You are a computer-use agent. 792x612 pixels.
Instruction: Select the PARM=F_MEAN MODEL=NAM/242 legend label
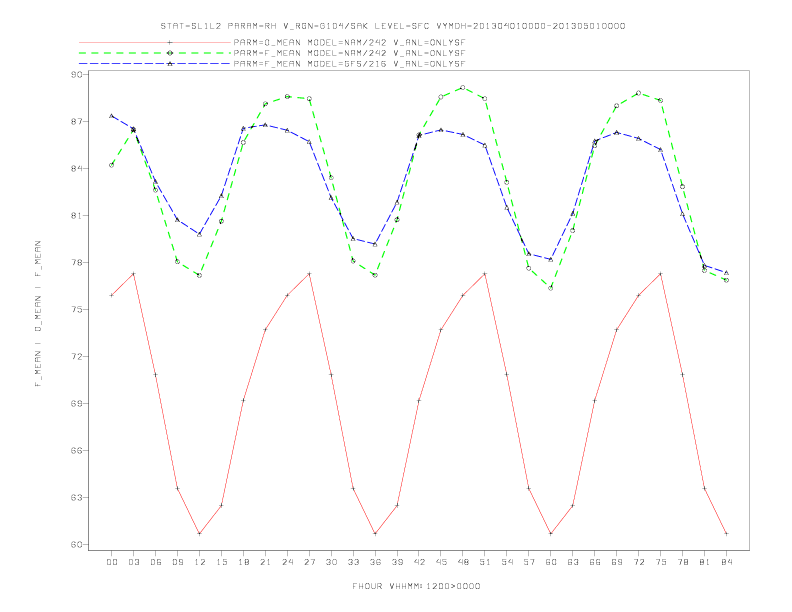(349, 53)
